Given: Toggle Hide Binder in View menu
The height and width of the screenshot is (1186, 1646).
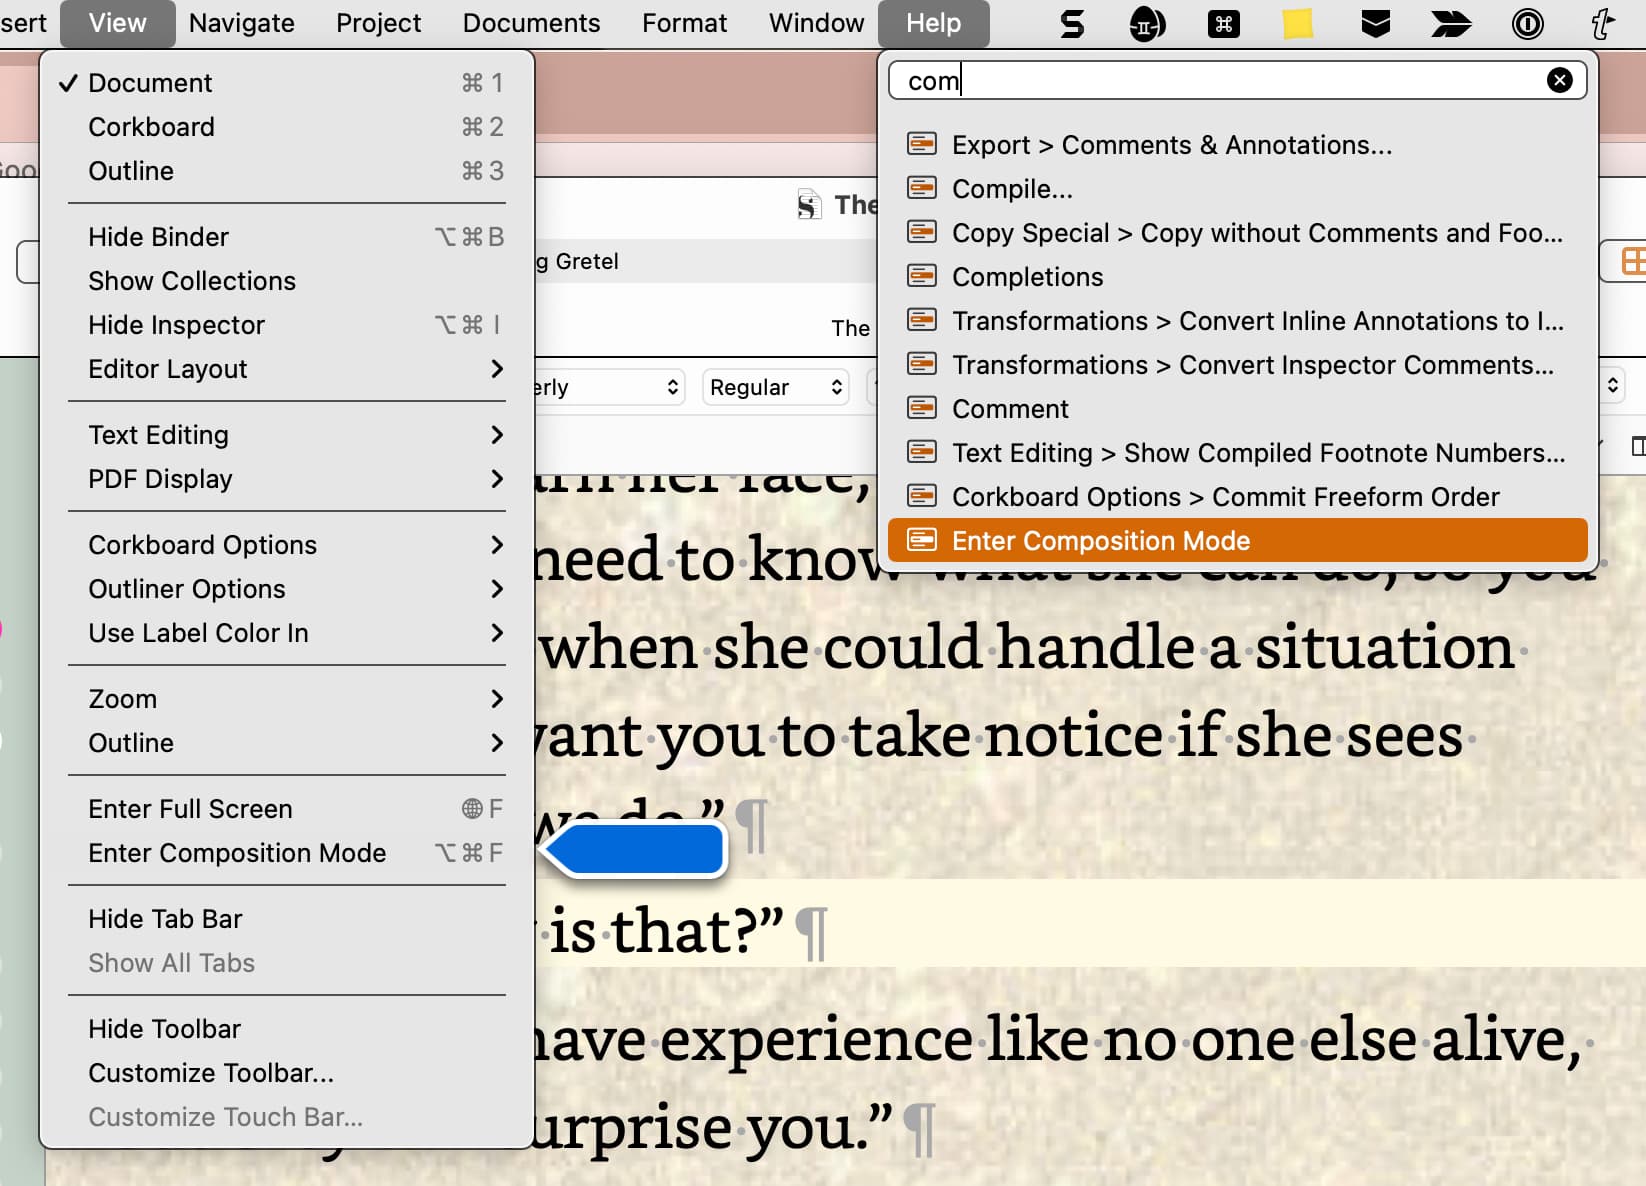Looking at the screenshot, I should 286,237.
